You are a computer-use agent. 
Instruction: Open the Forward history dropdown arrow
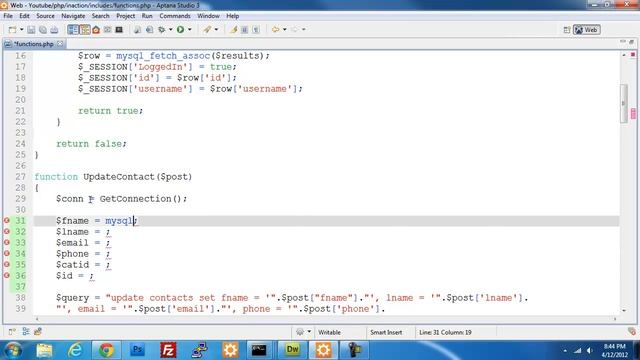pos(304,30)
